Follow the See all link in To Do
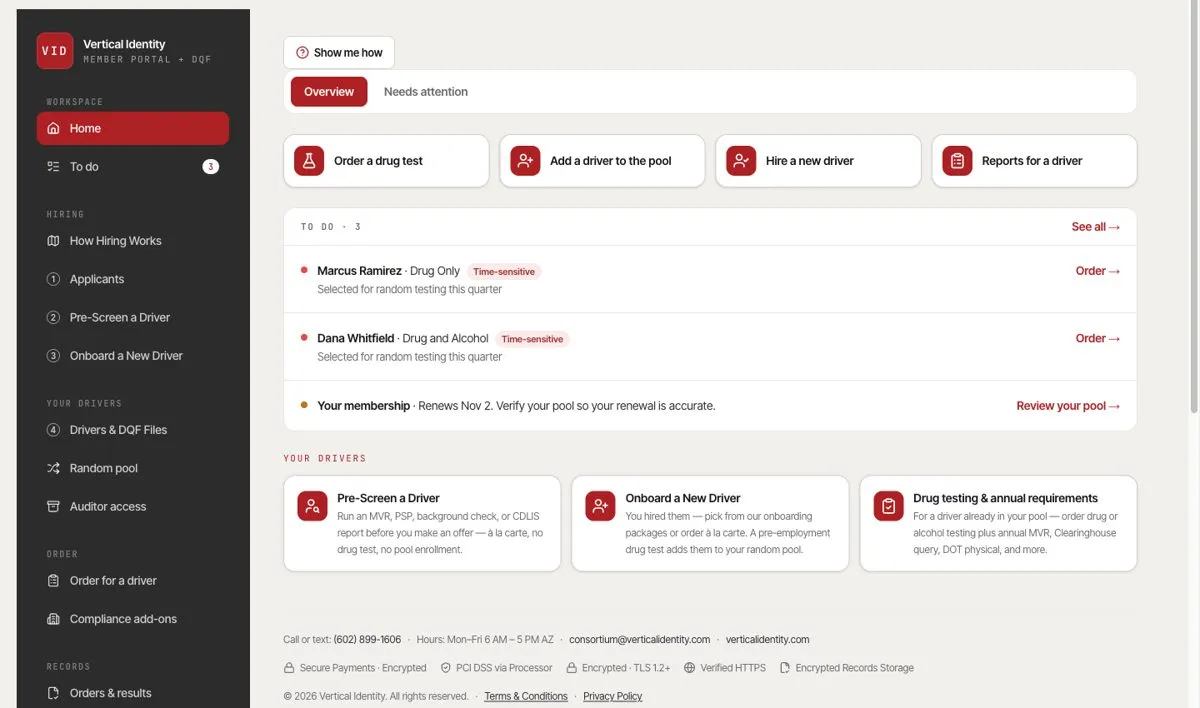The image size is (1200, 708). tap(1096, 227)
